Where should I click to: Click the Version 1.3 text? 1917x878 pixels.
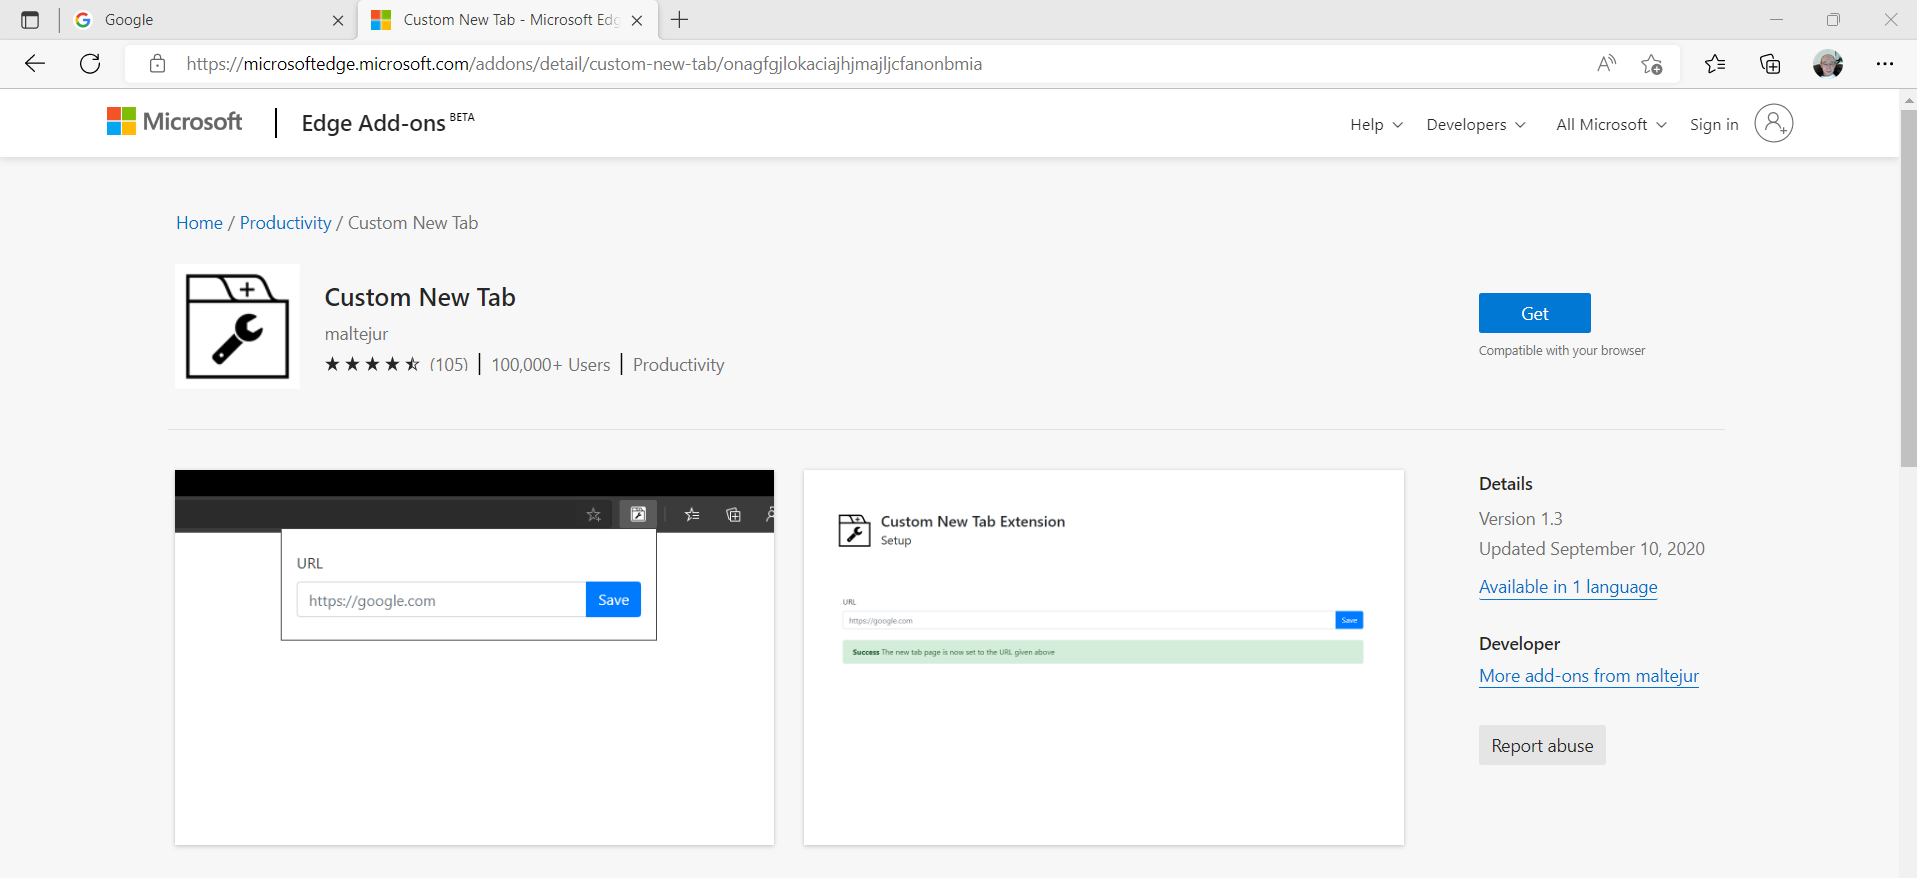click(1520, 519)
